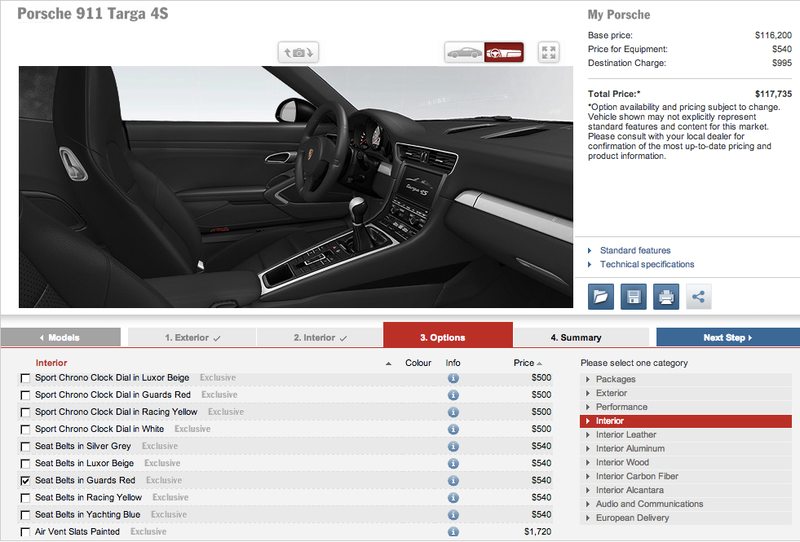The width and height of the screenshot is (800, 542).
Task: Select the 3. Options tab
Action: (447, 335)
